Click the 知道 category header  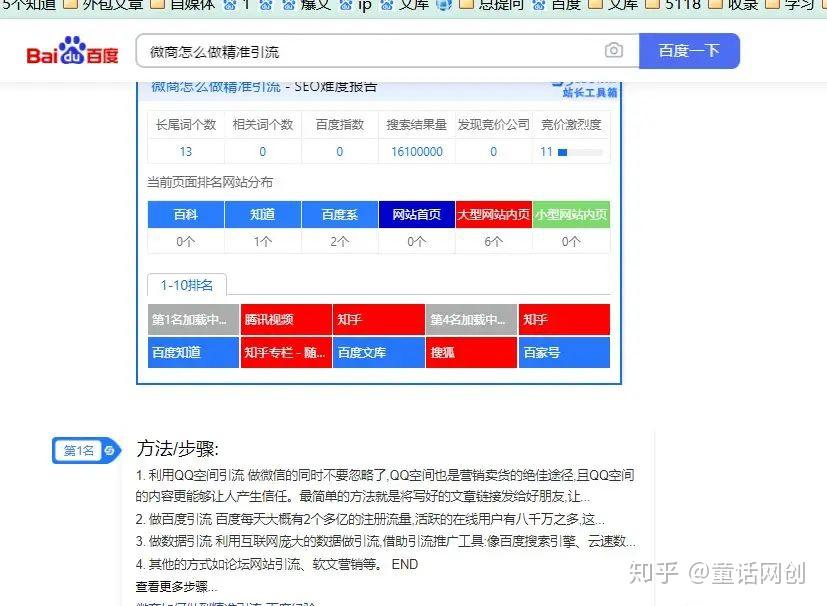(263, 215)
